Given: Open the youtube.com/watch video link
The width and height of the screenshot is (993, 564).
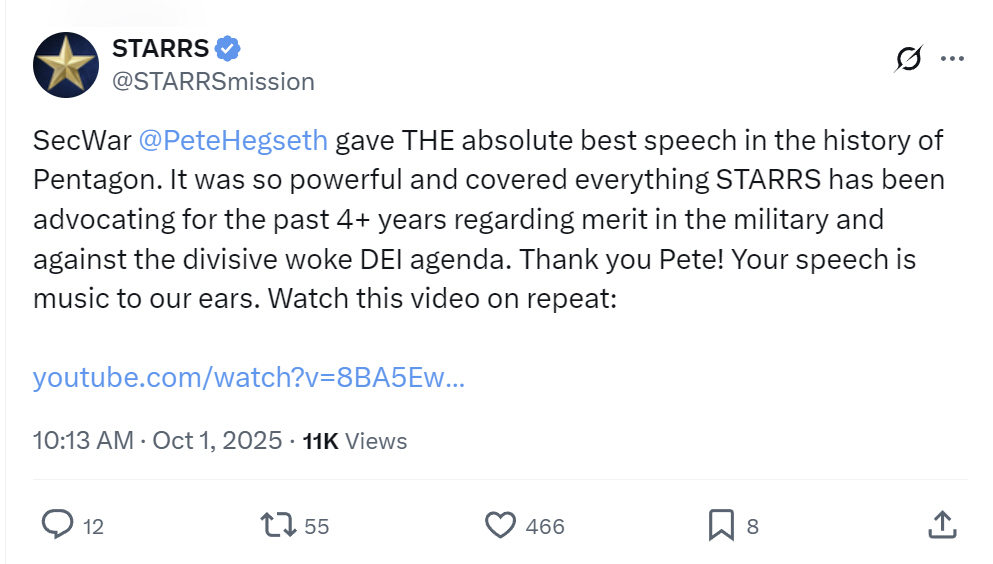Looking at the screenshot, I should pyautogui.click(x=248, y=377).
